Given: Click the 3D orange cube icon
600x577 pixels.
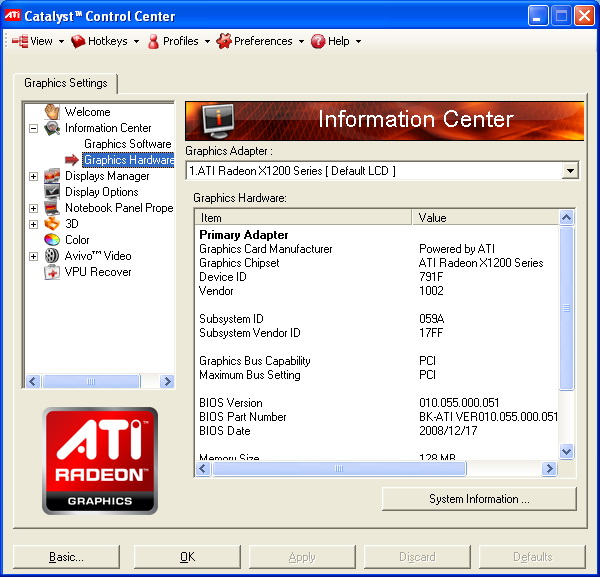Looking at the screenshot, I should pos(52,223).
